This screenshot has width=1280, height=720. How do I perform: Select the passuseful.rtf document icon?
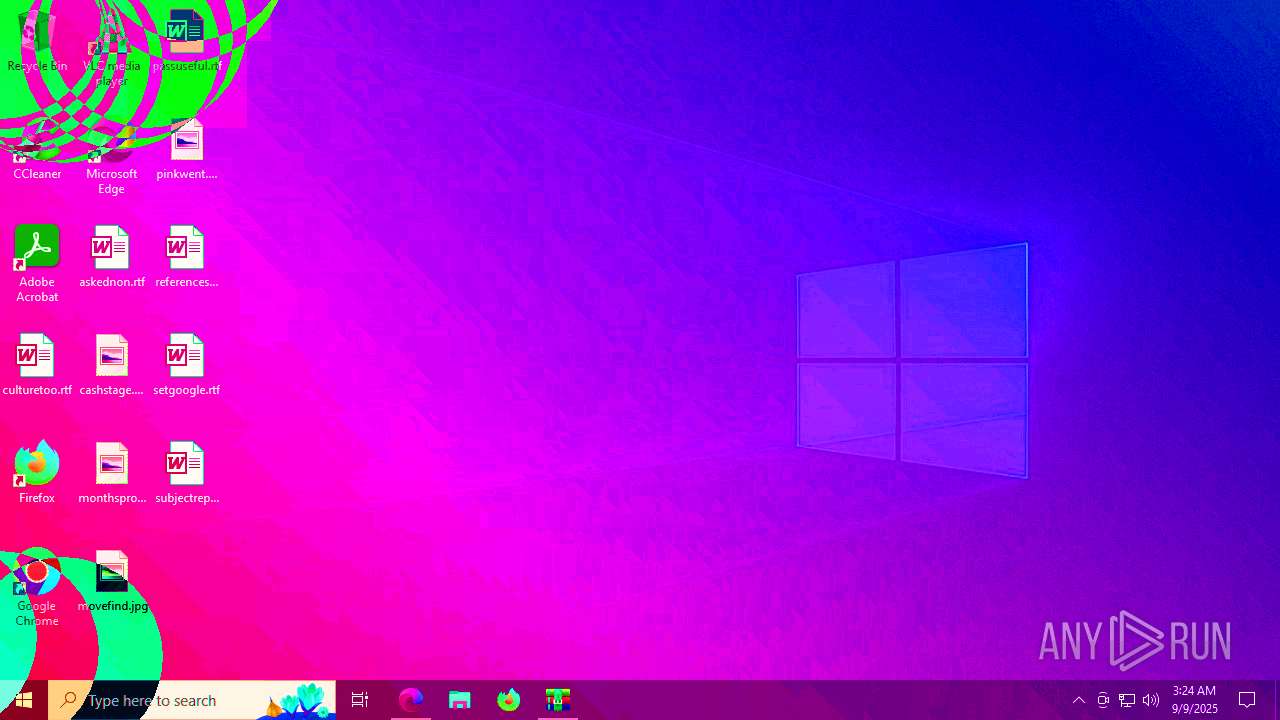(186, 40)
